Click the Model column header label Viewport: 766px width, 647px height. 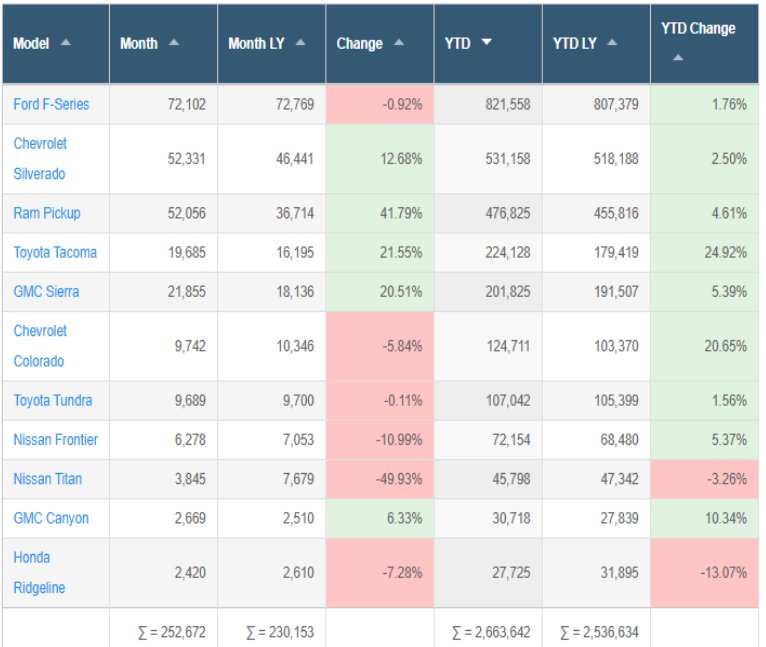(x=31, y=43)
